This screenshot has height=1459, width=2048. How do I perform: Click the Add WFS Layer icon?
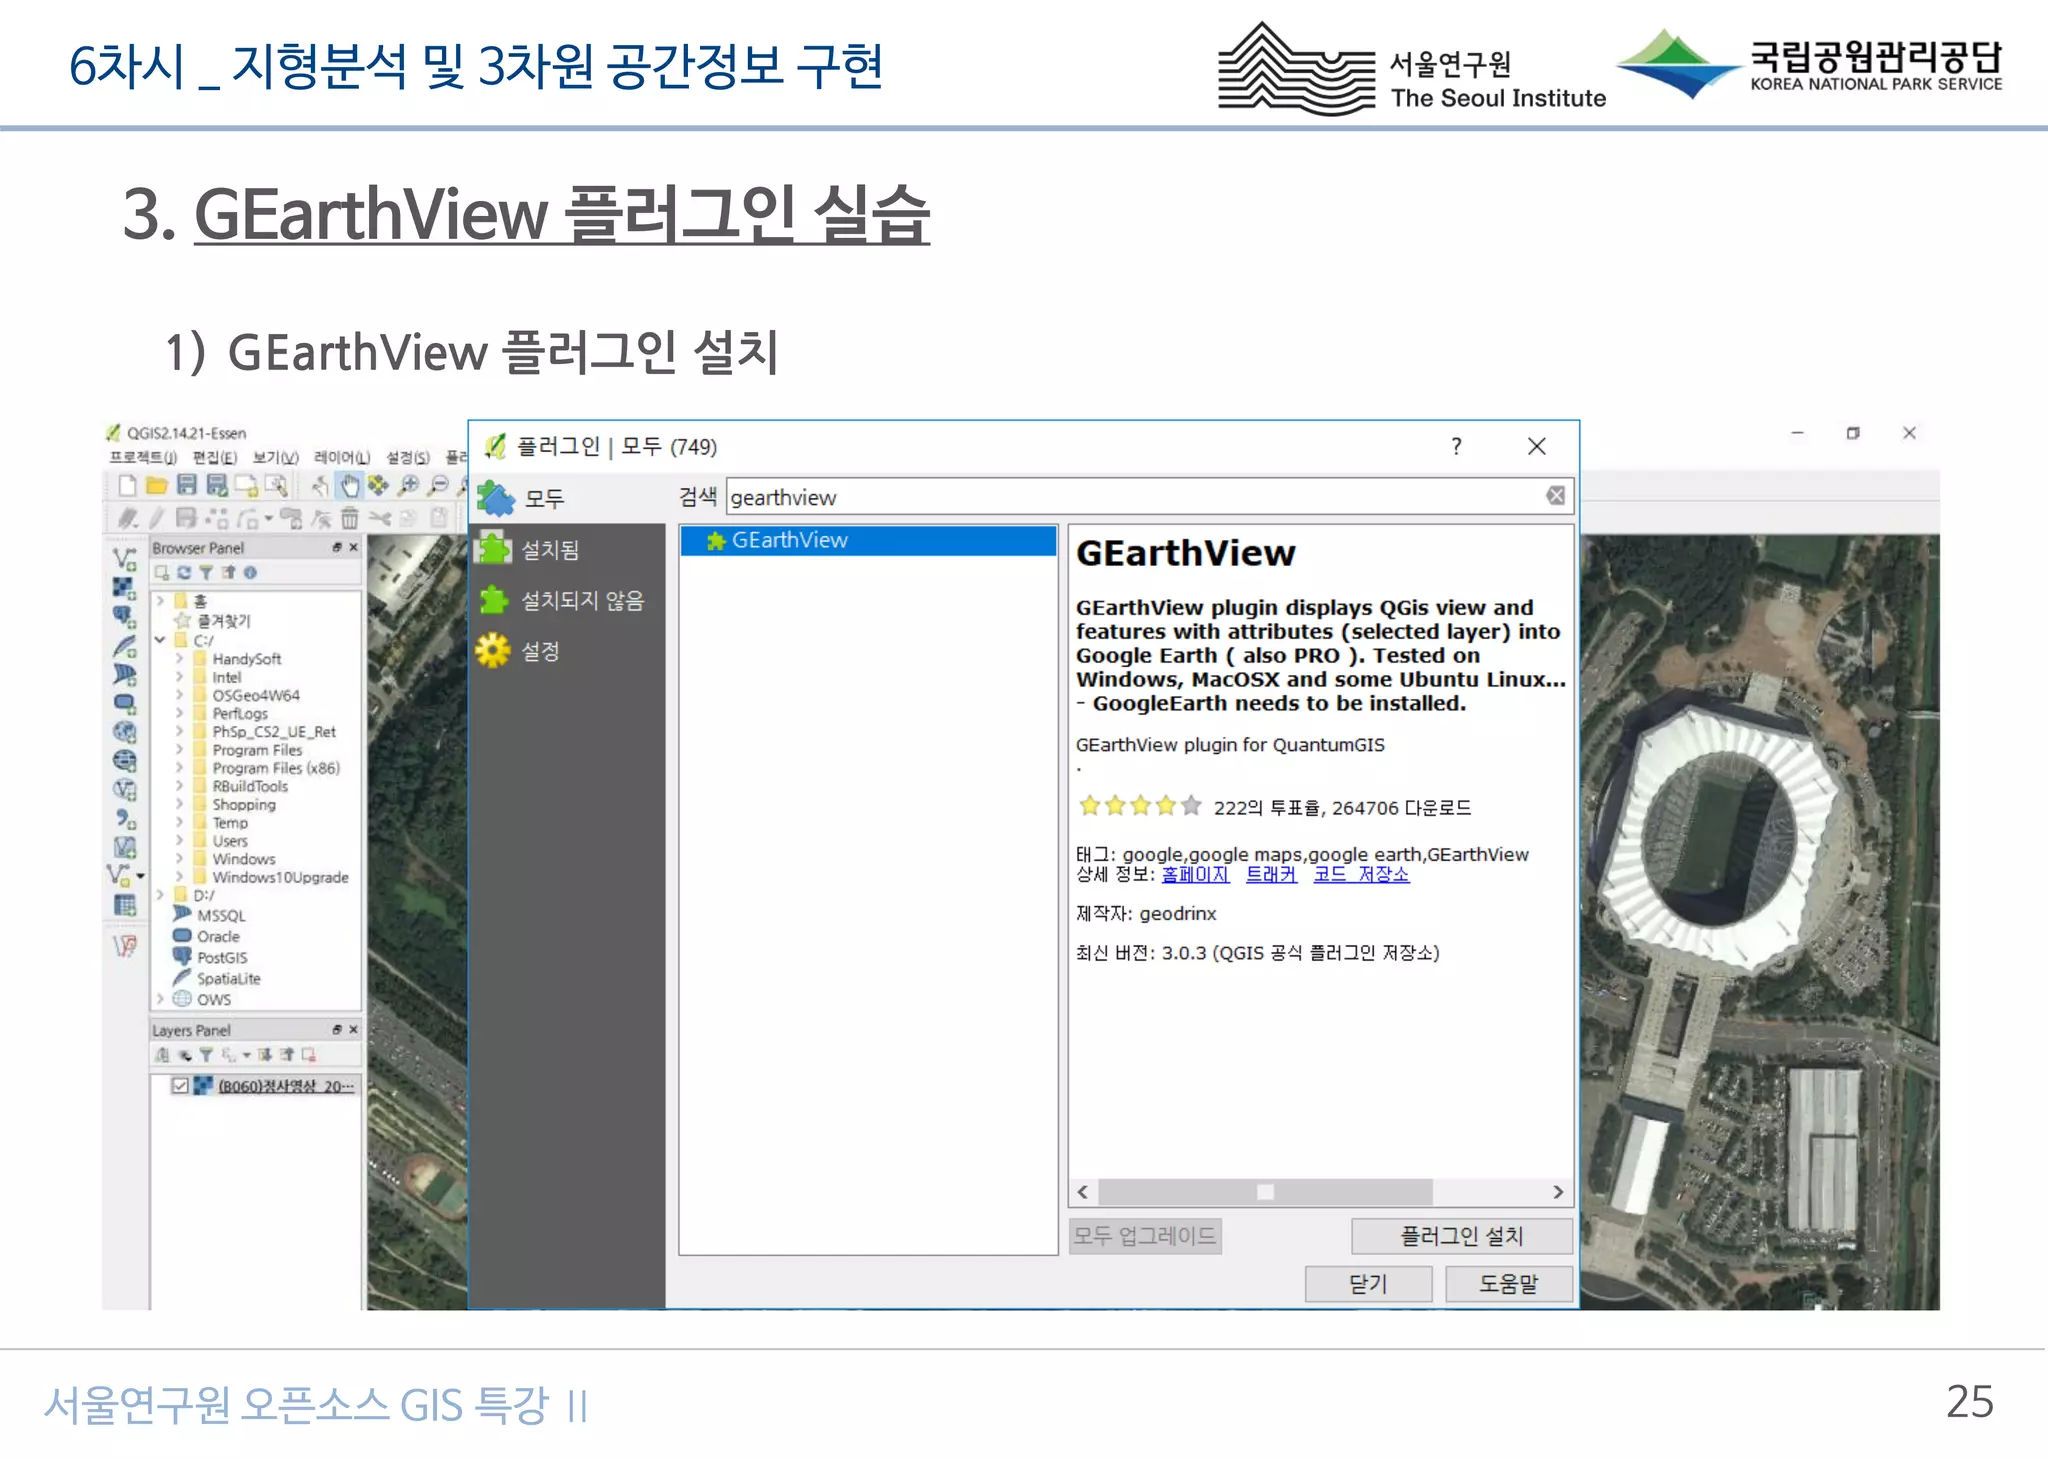[124, 790]
